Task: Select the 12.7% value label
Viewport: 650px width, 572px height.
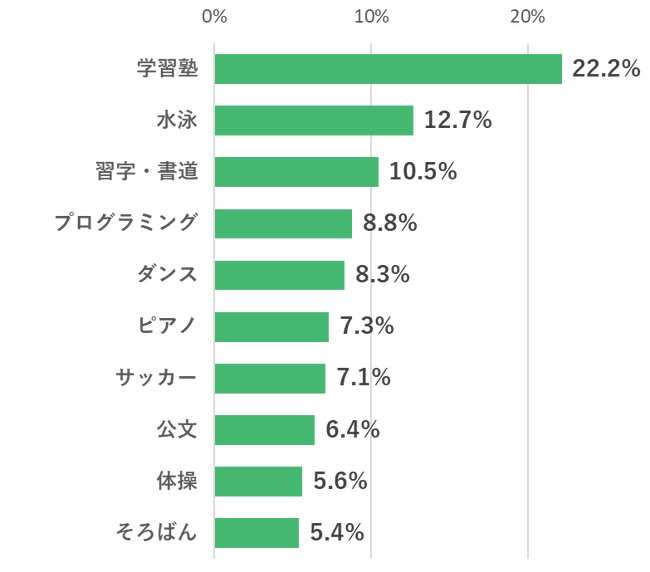Action: tap(458, 121)
